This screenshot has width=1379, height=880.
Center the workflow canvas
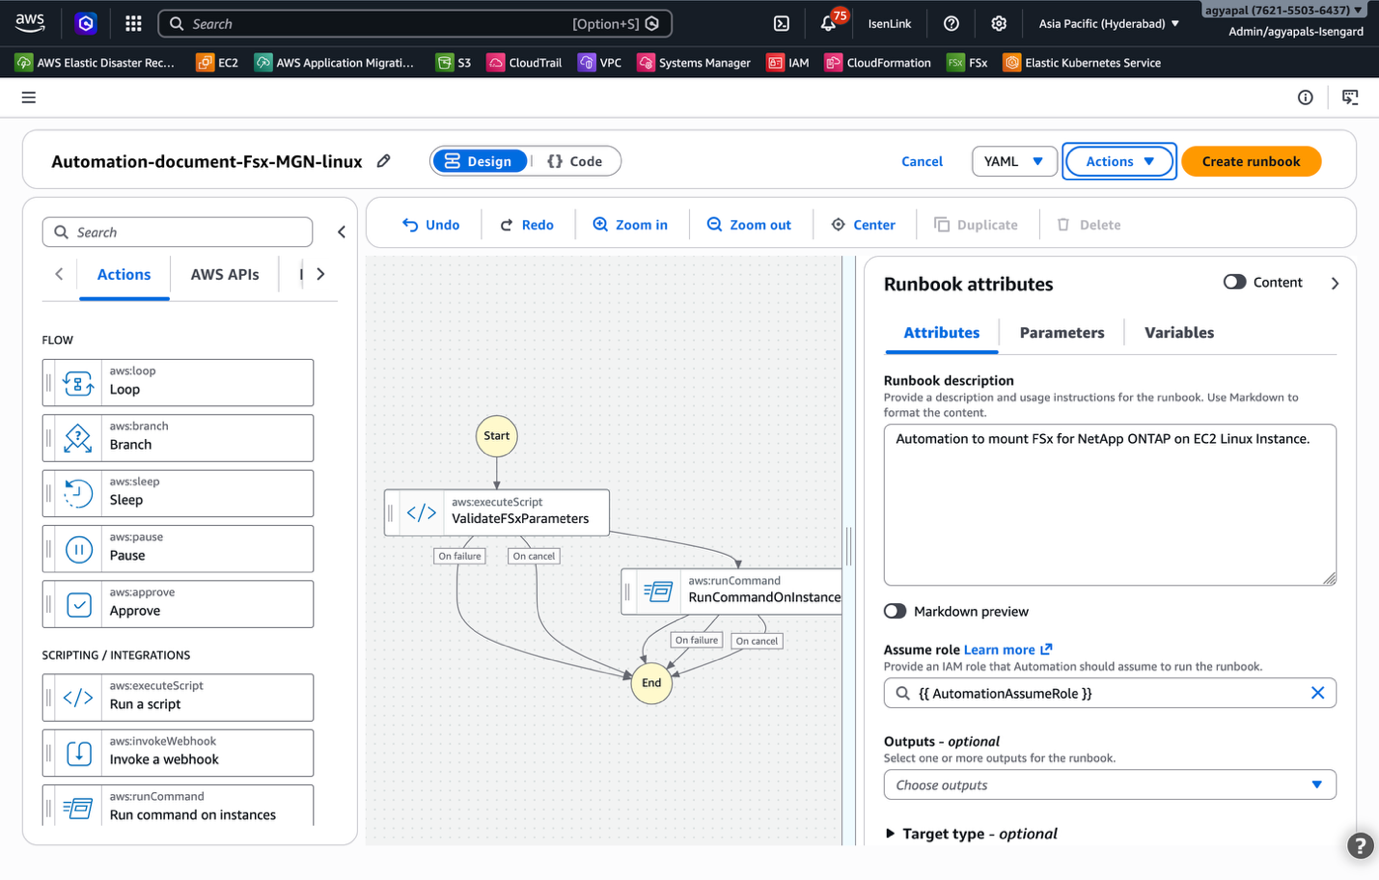(x=863, y=225)
